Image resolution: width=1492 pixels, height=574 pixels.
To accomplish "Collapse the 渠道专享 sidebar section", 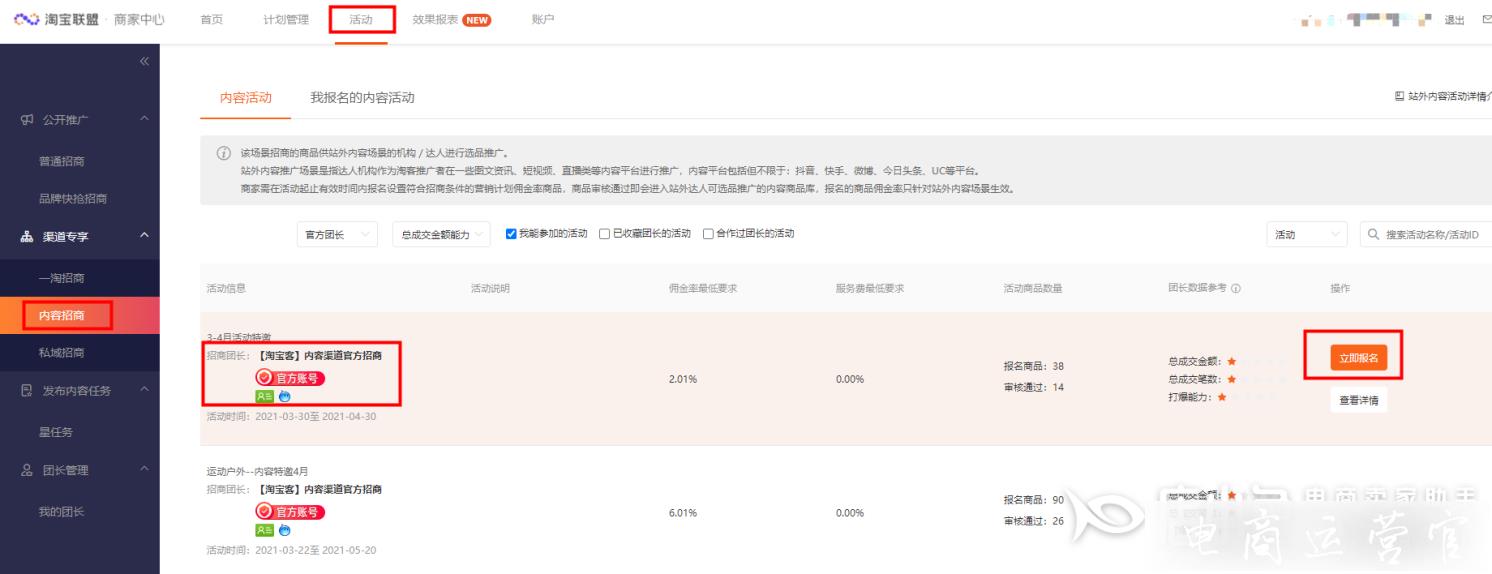I will coord(143,236).
